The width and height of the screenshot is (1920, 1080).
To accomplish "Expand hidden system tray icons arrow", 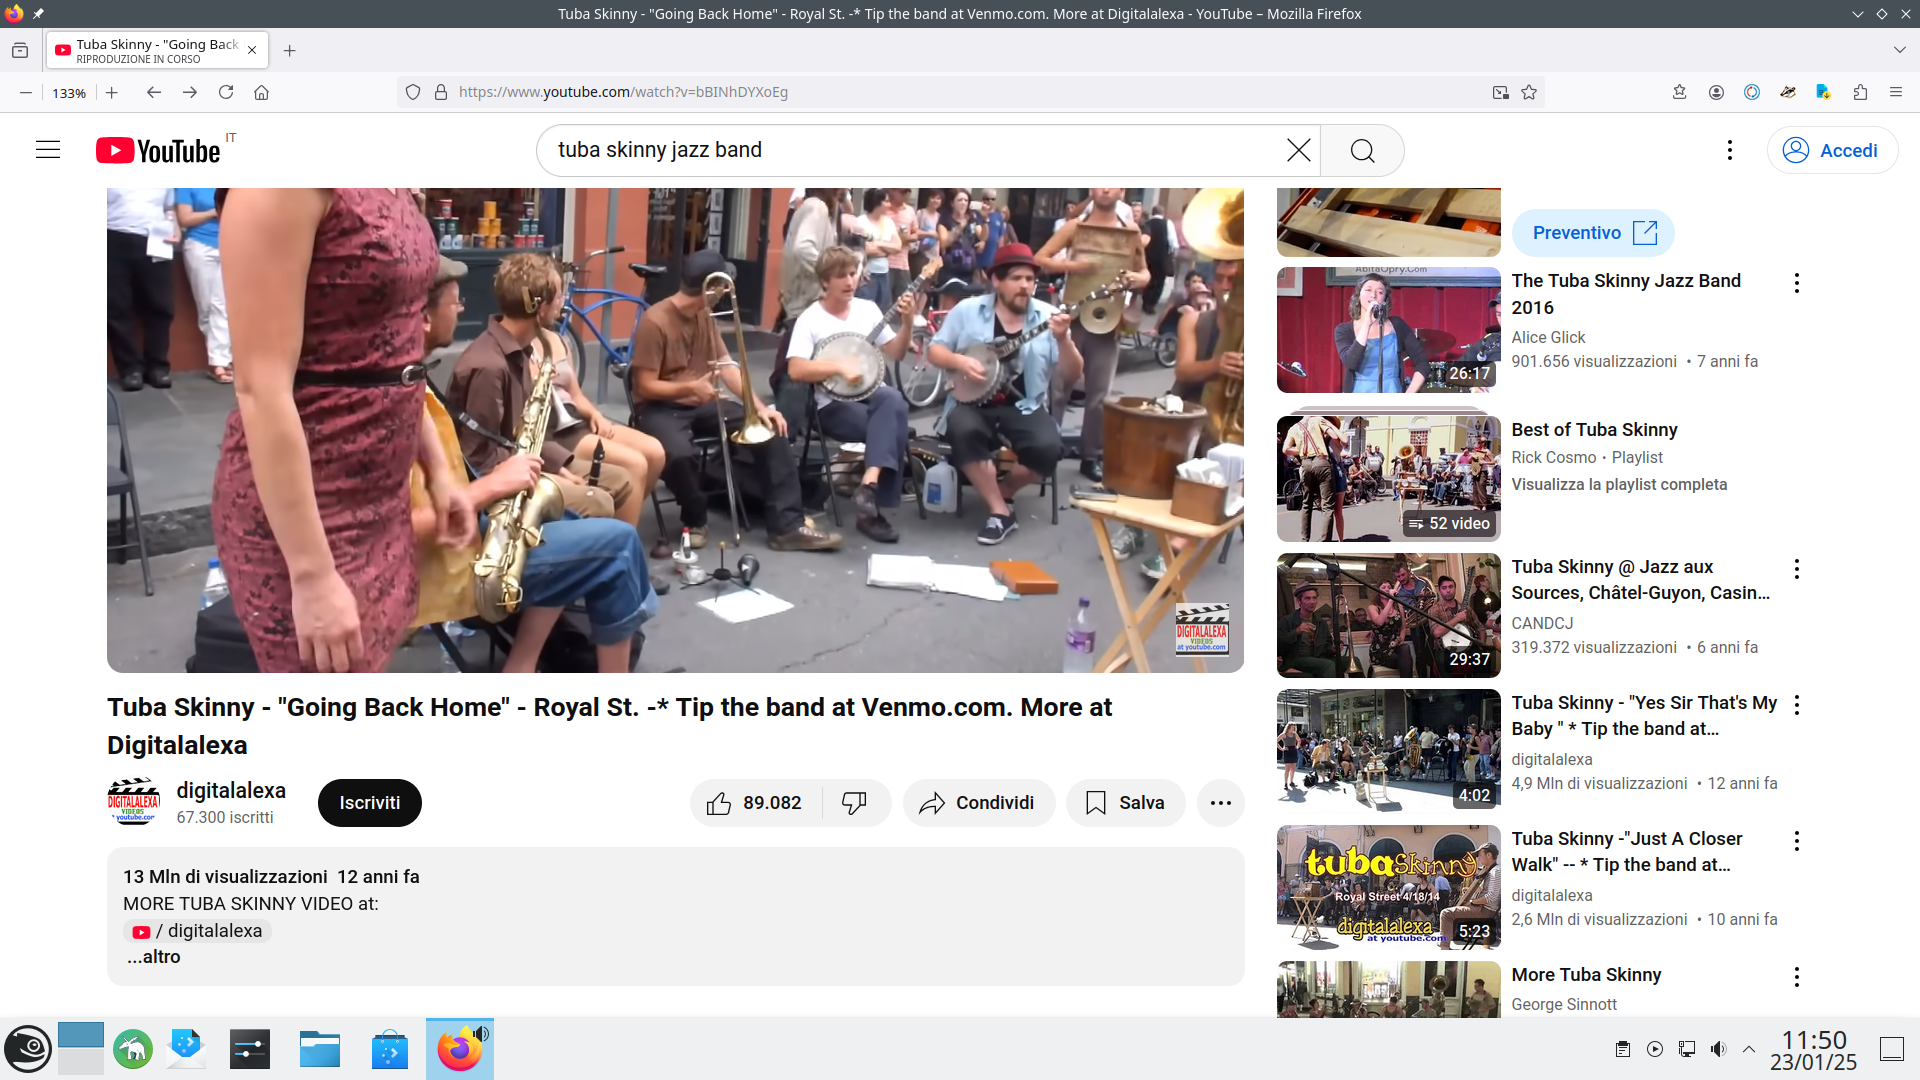I will point(1749,1049).
